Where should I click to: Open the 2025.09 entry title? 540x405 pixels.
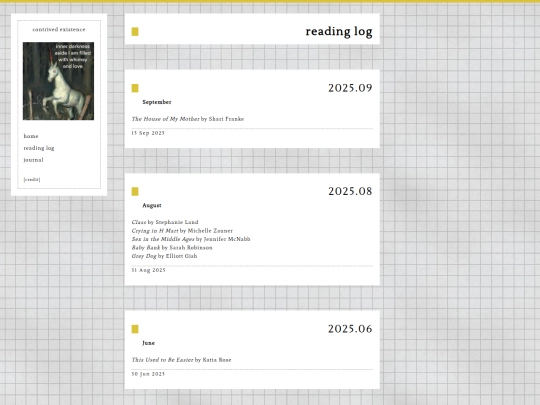(x=350, y=88)
